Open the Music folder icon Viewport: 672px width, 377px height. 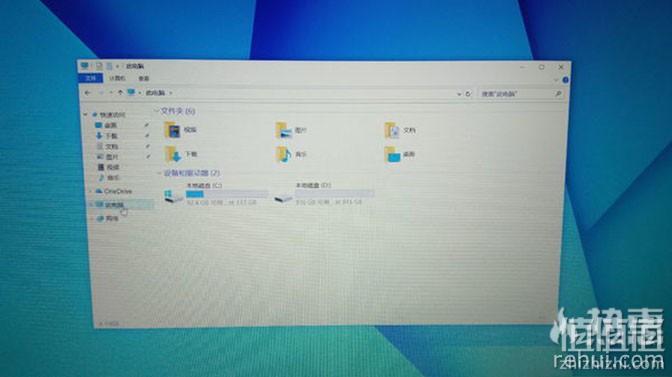[x=284, y=154]
